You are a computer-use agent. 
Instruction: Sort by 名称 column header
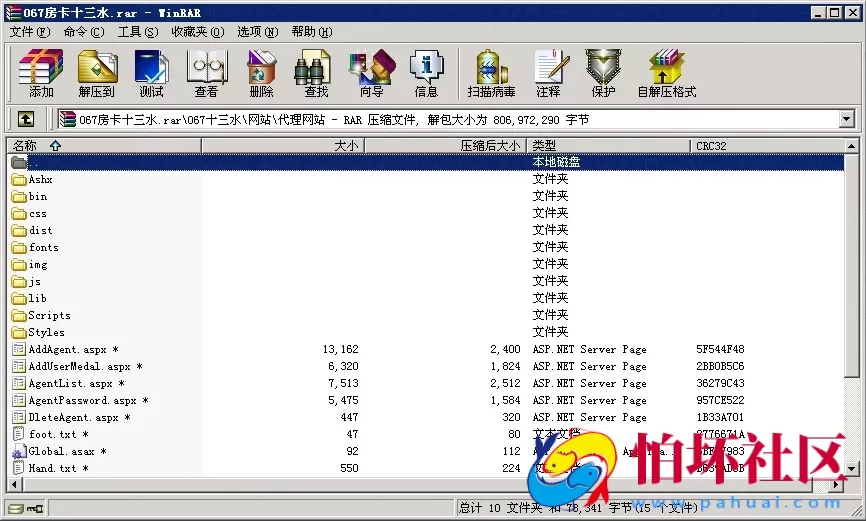tap(104, 146)
